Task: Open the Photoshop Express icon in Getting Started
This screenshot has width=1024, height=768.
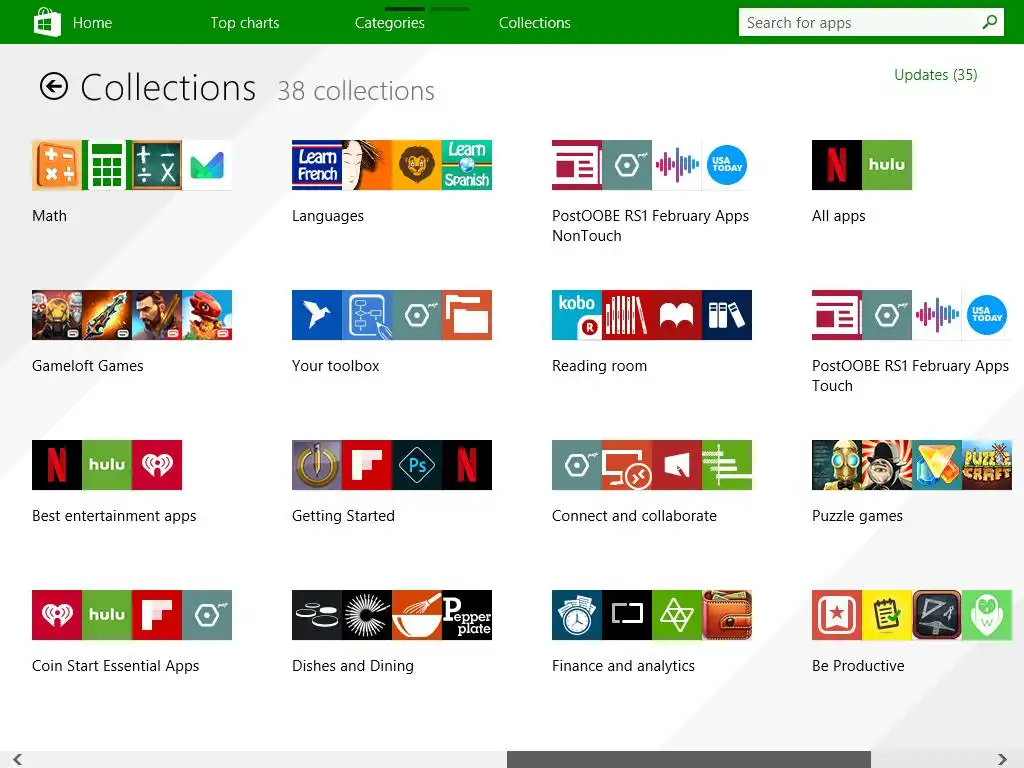Action: click(x=417, y=465)
